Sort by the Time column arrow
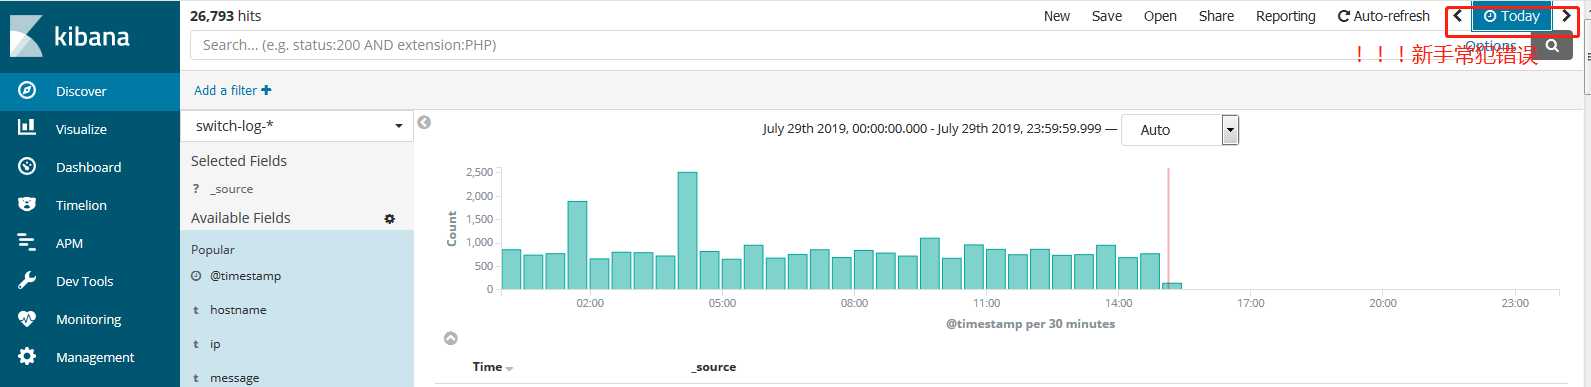 pyautogui.click(x=509, y=369)
